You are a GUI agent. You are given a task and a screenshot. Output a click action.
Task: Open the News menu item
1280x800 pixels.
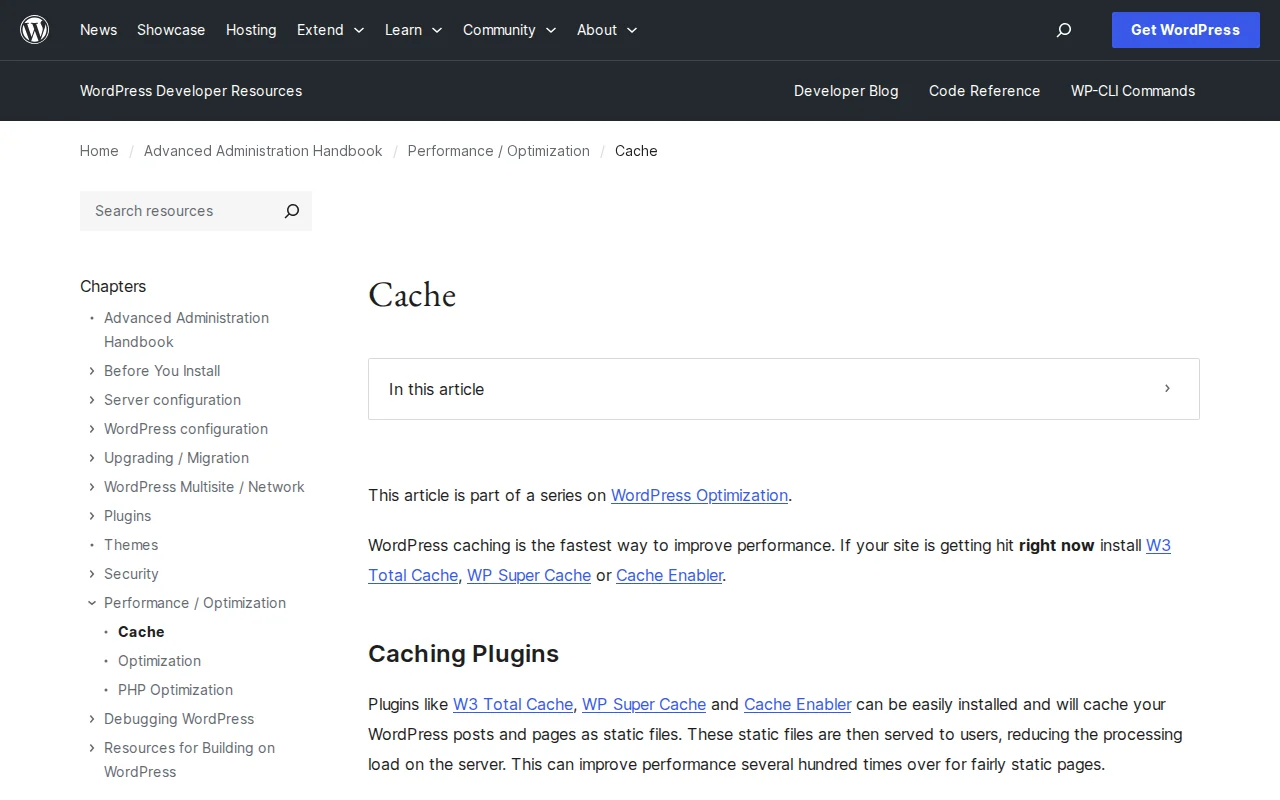pos(98,30)
